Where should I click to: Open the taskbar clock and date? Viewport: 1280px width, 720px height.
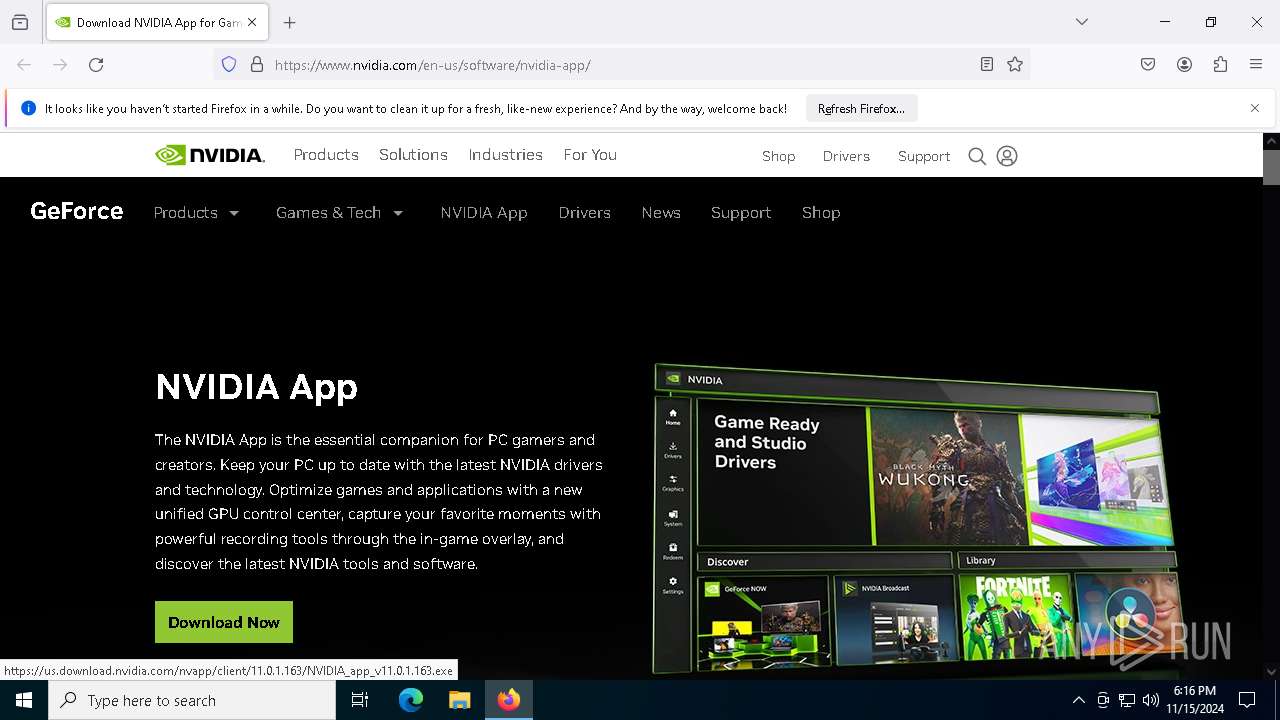(1194, 700)
